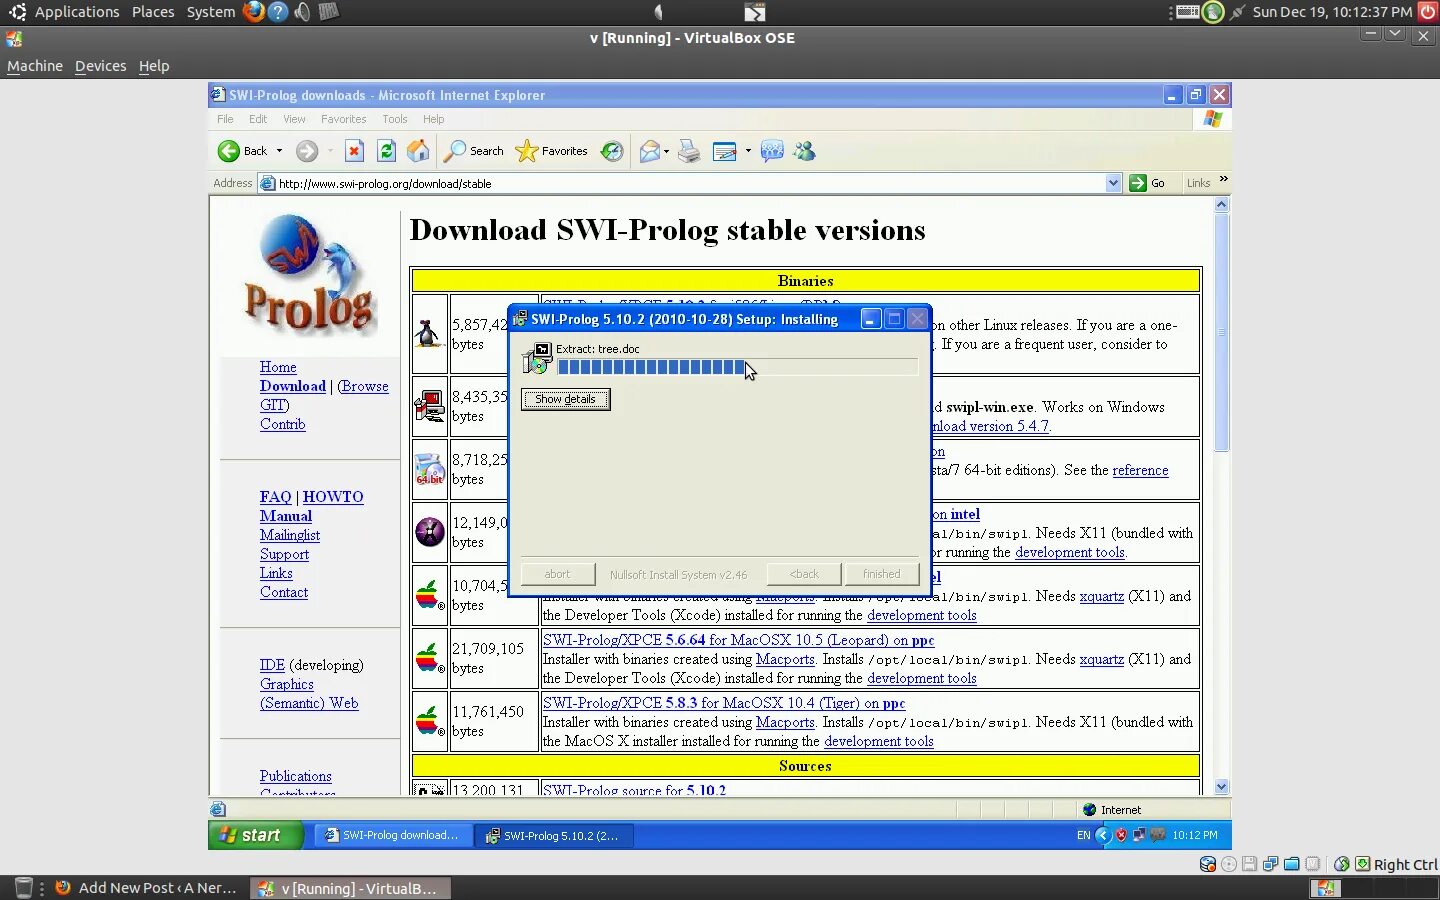Open the Mailinglist sidebar link
1440x900 pixels.
click(290, 535)
